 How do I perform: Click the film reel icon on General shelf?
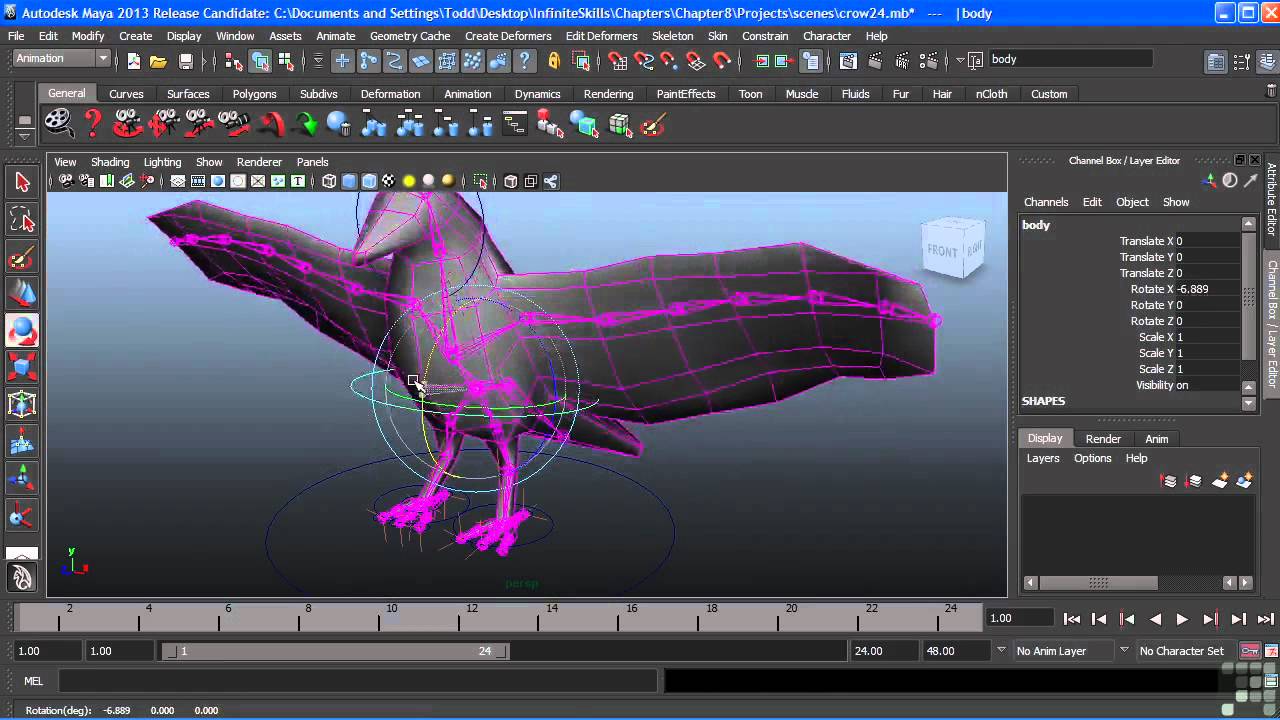[58, 124]
